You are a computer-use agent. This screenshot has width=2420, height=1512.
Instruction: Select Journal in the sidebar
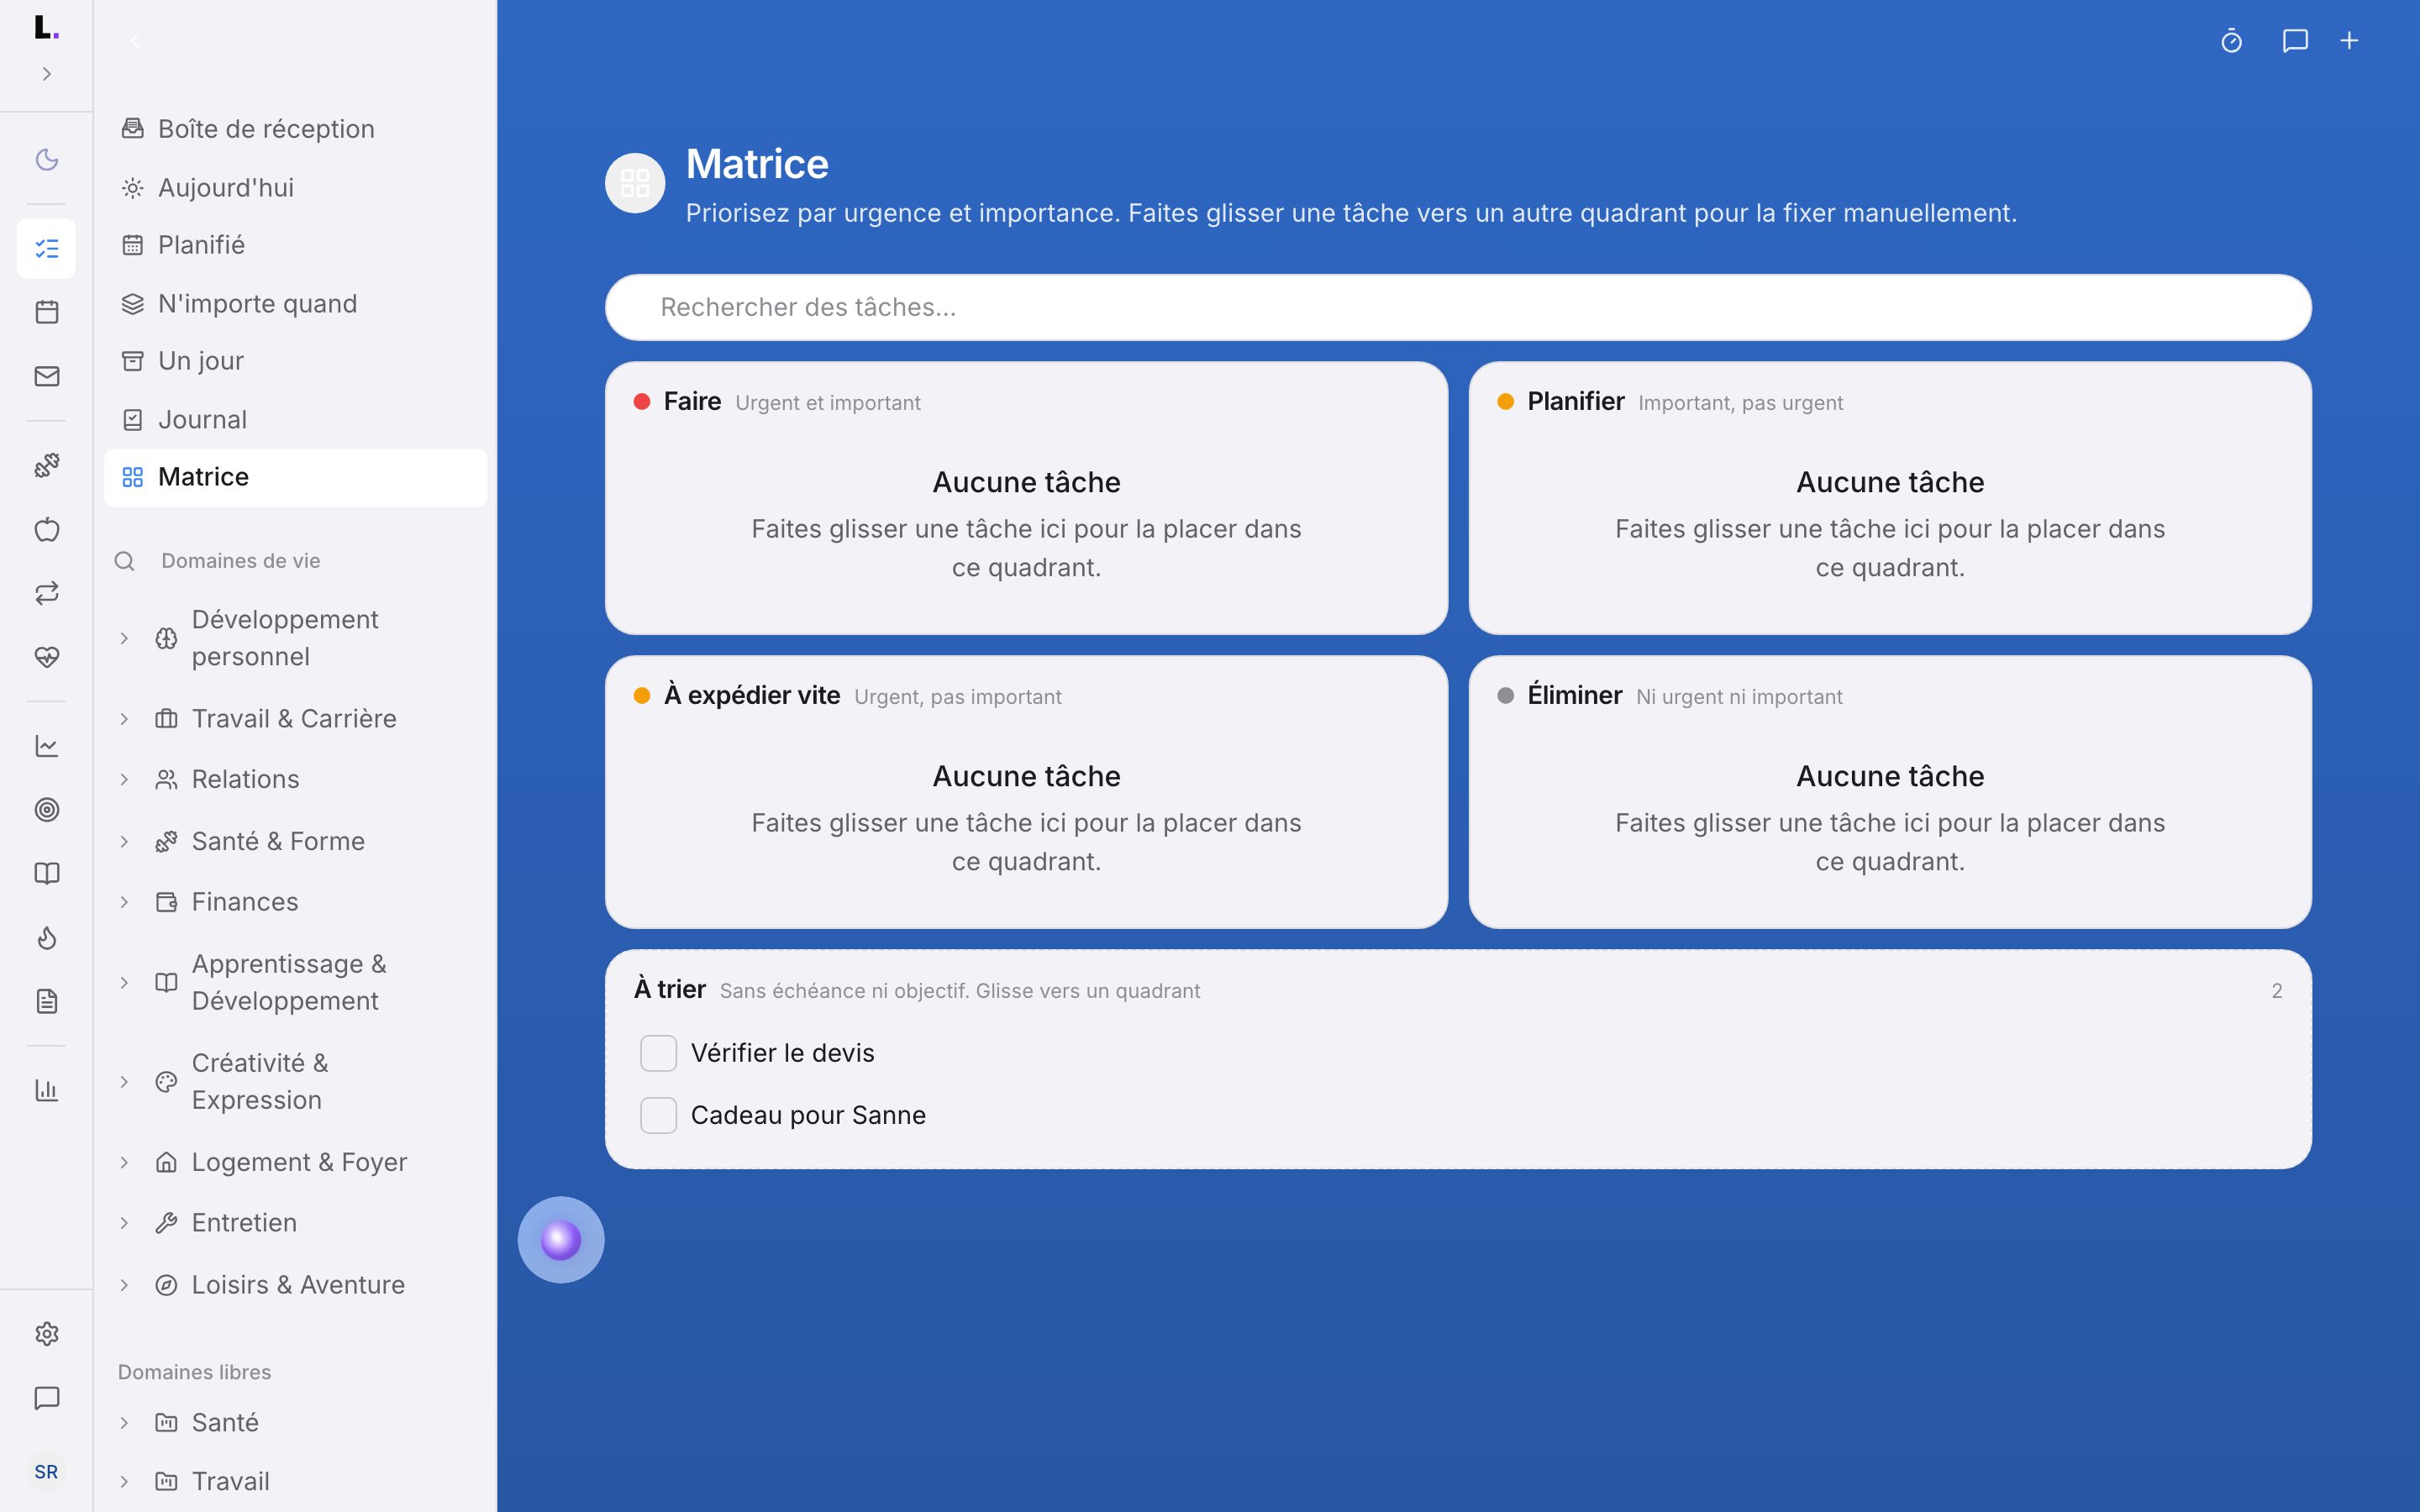pyautogui.click(x=295, y=419)
